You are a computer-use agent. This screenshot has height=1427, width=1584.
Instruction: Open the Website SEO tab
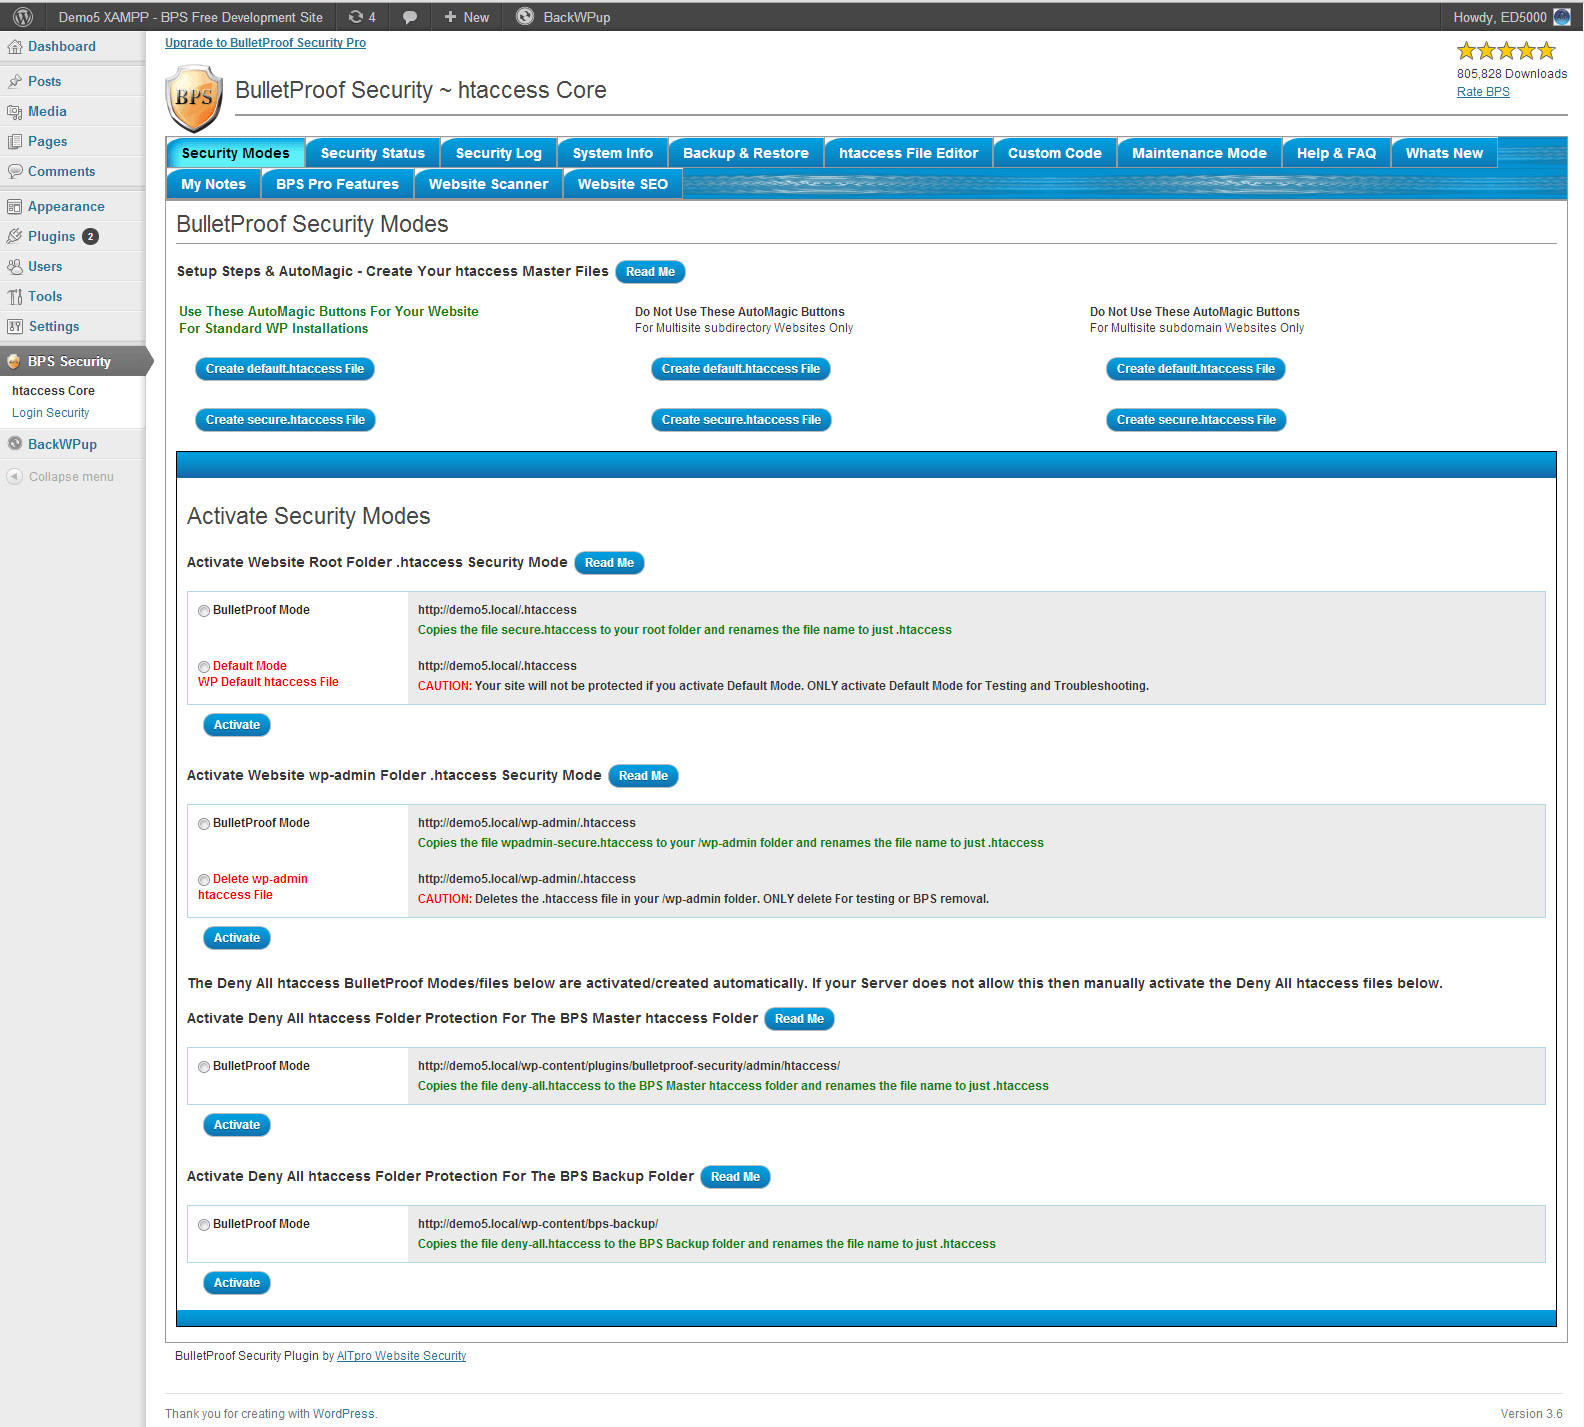tap(623, 184)
